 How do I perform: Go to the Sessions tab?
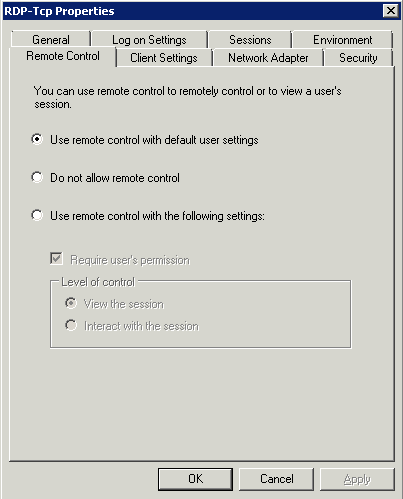250,40
